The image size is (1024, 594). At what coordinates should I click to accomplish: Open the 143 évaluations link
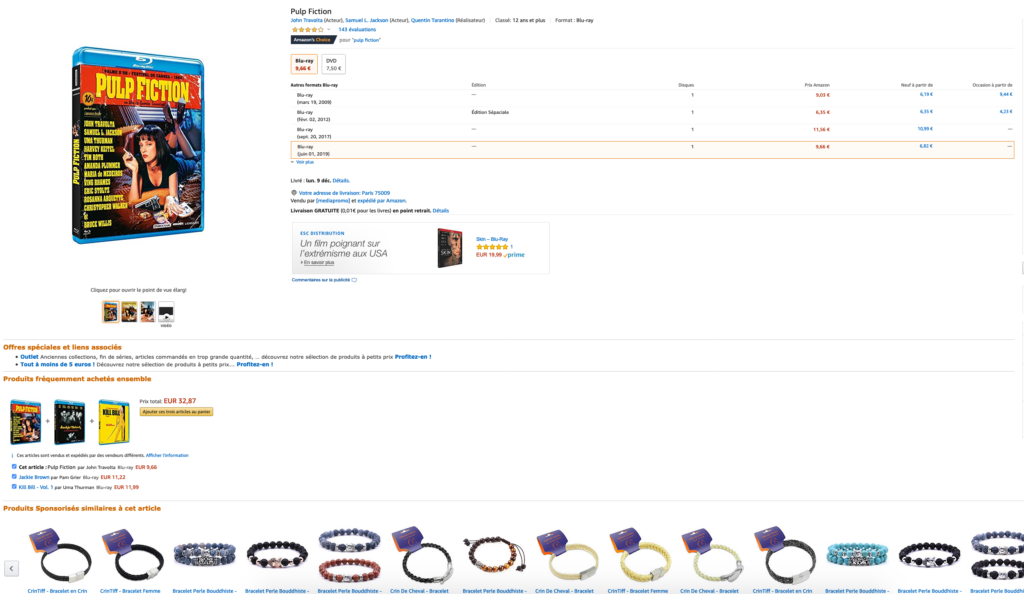coord(357,29)
